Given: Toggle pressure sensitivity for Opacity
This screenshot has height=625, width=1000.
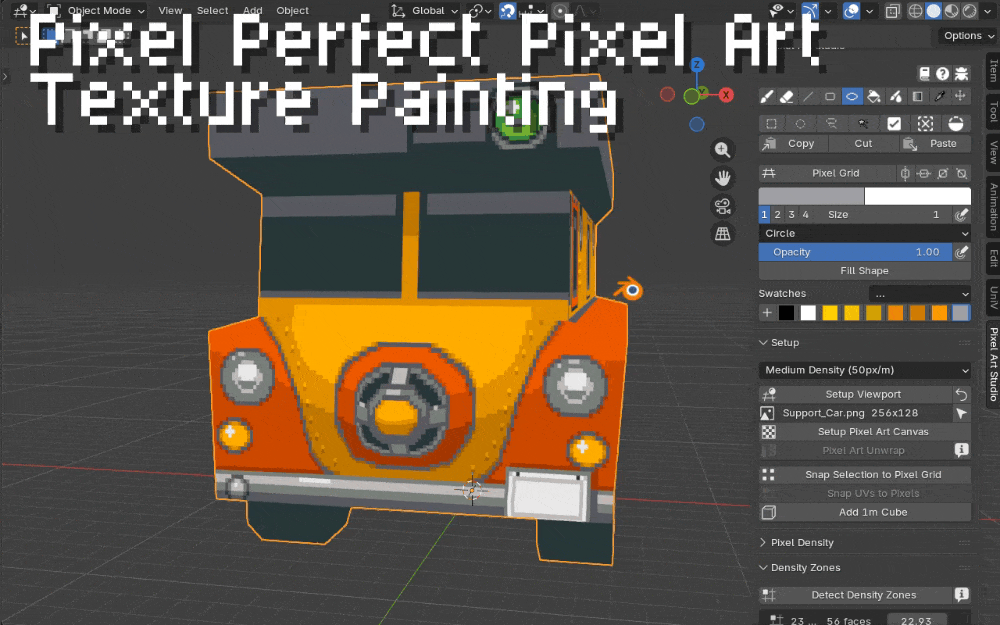Looking at the screenshot, I should (962, 253).
